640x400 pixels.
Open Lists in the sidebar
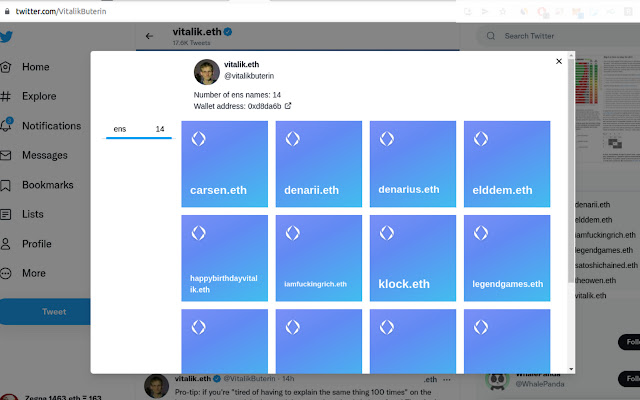(33, 214)
